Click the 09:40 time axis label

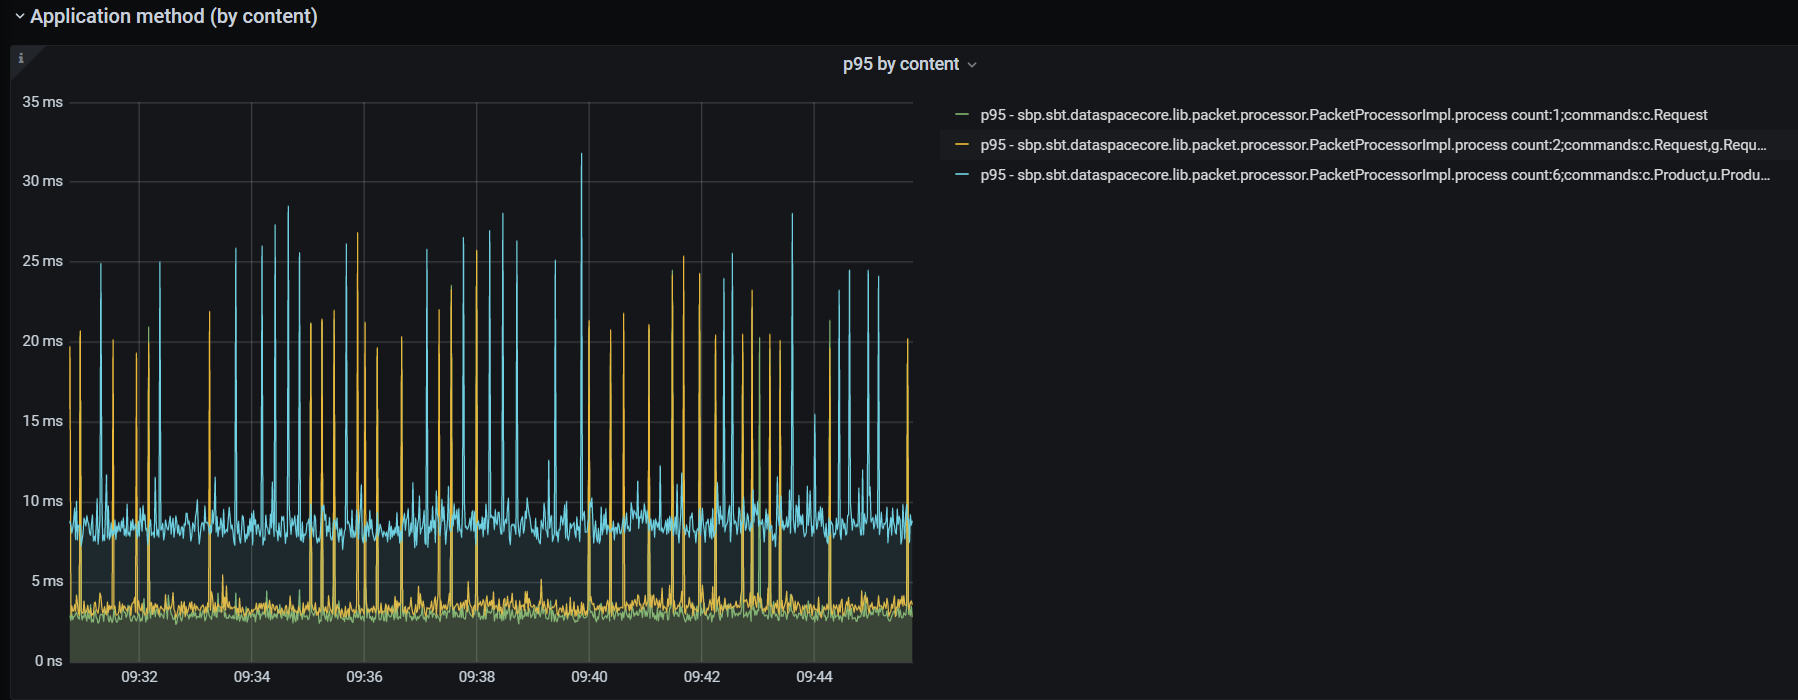pos(589,677)
